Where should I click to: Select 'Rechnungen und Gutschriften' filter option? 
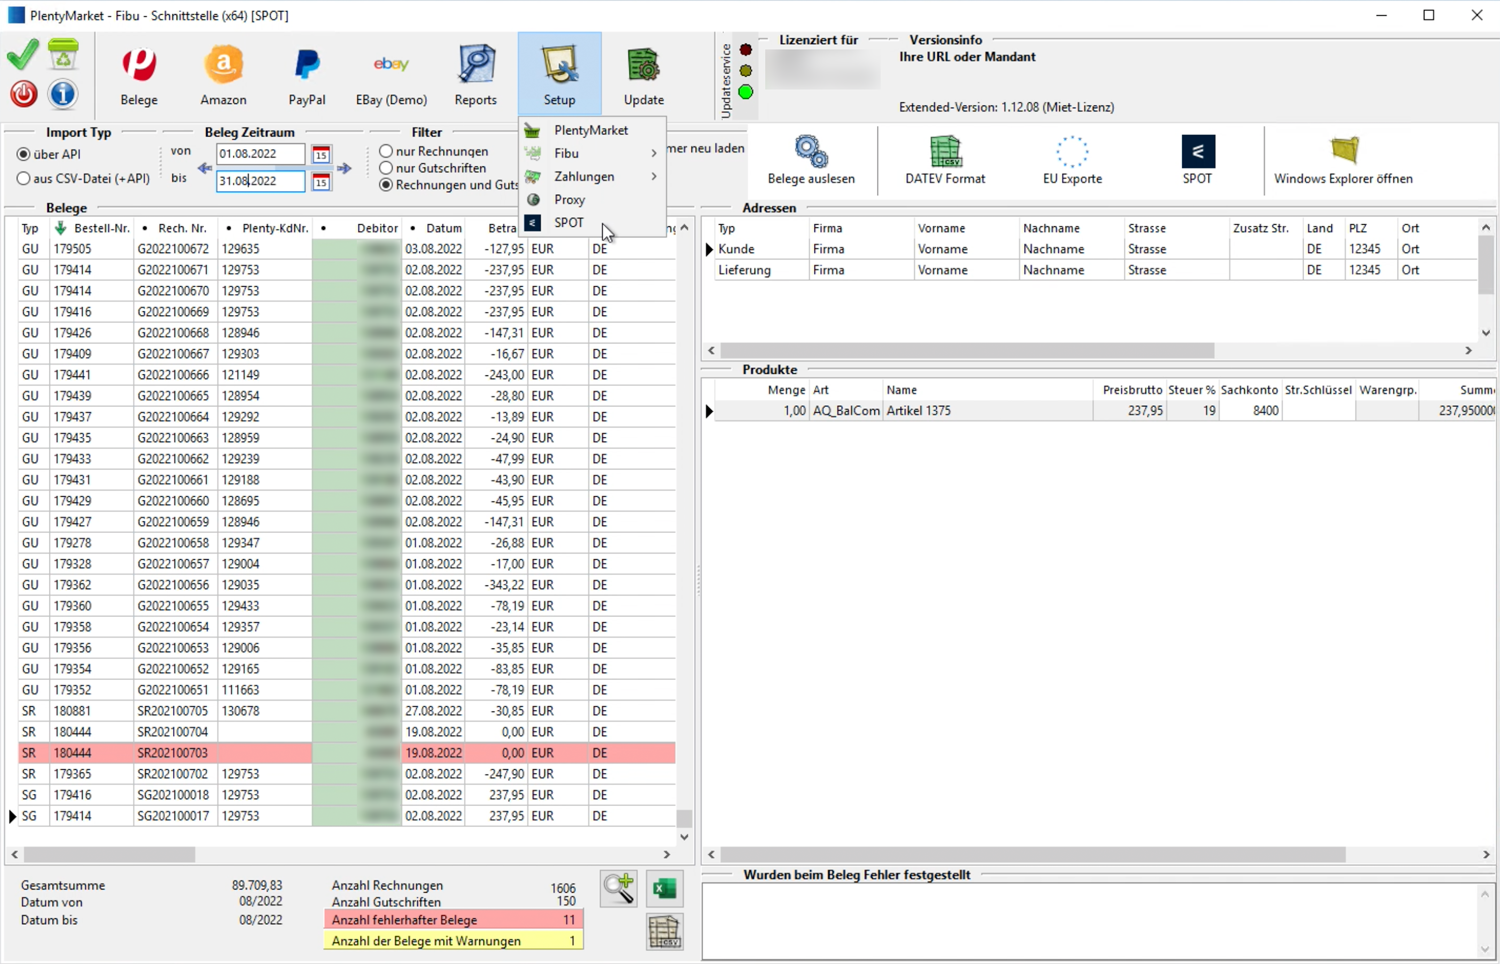click(386, 185)
